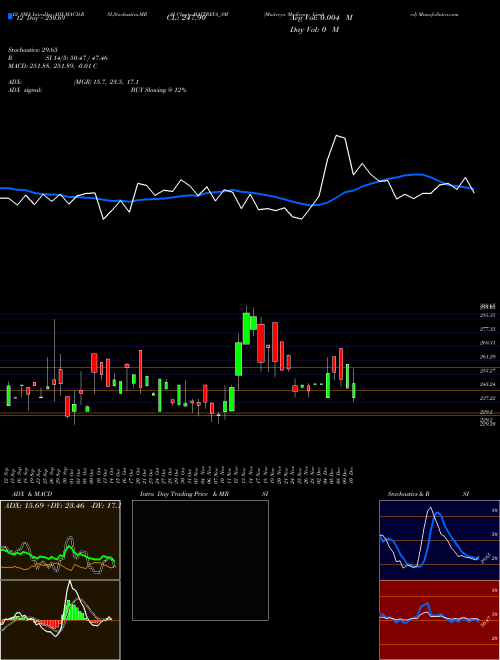Click the 'MACD: 251.88, 251.89, -0.01 C' line

pos(53,66)
